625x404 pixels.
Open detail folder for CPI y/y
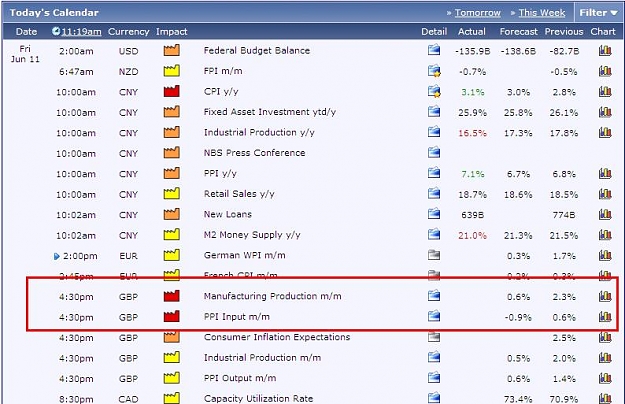(x=434, y=91)
